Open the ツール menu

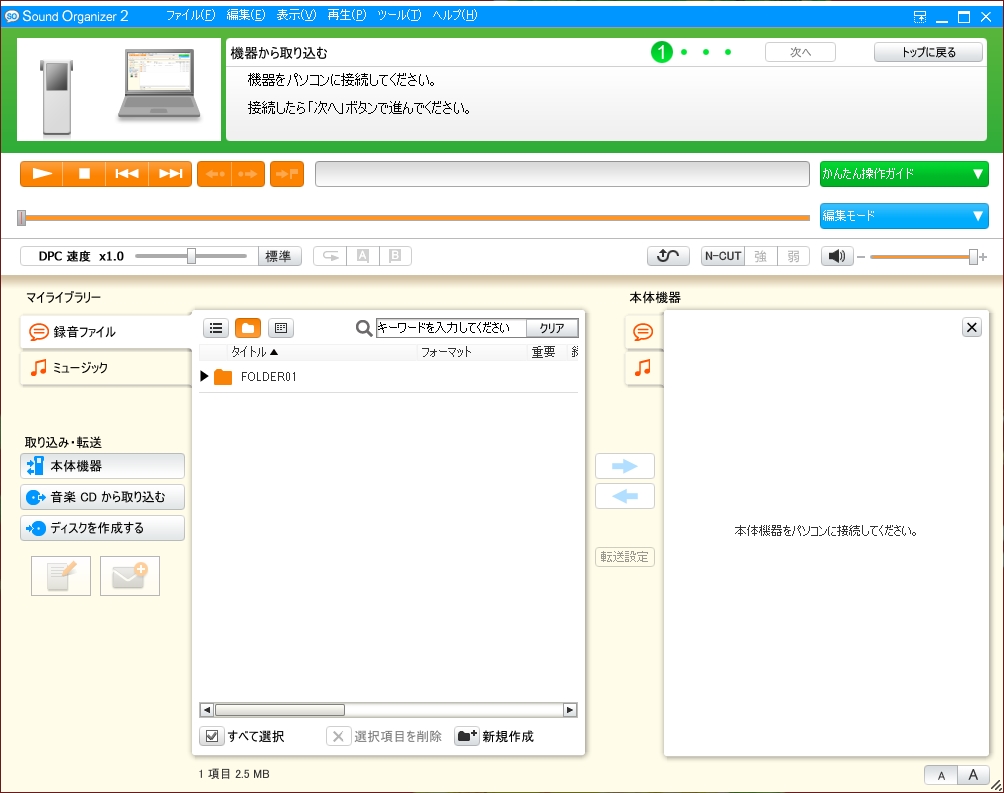pyautogui.click(x=397, y=14)
